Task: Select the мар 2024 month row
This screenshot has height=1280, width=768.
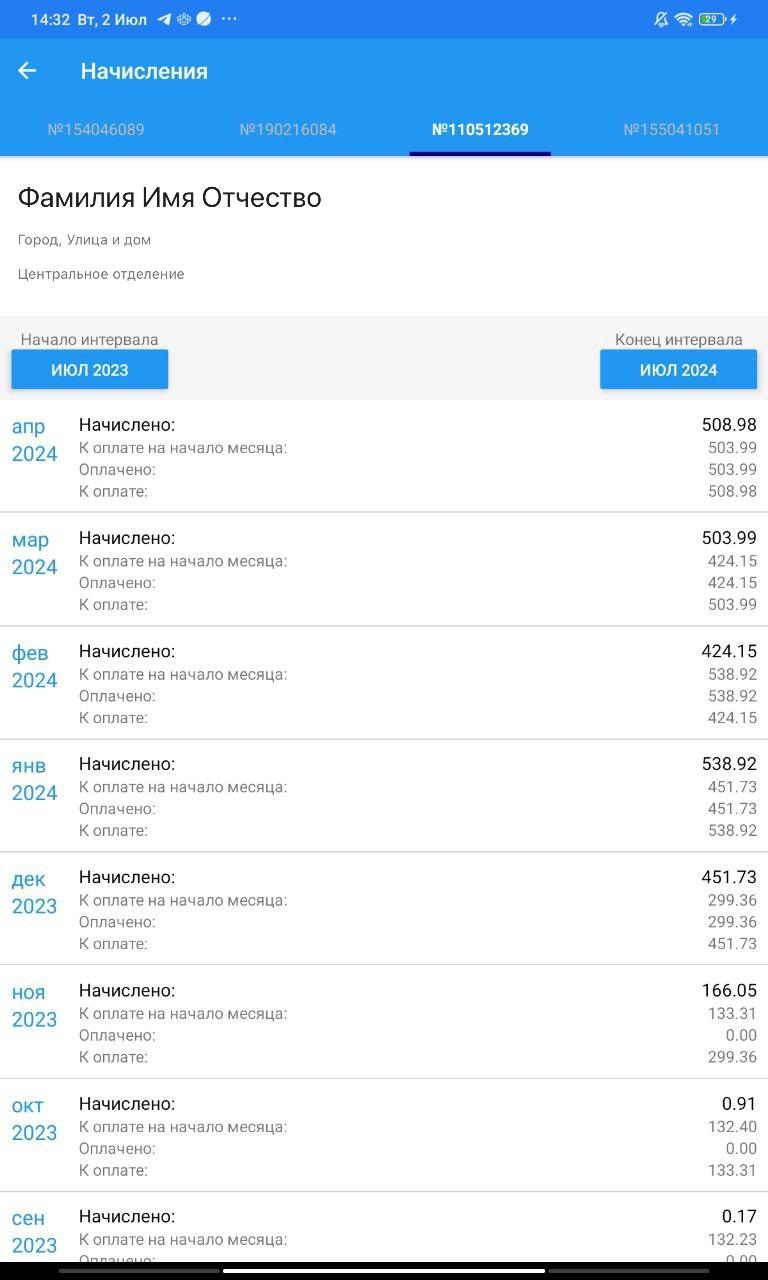Action: tap(384, 570)
